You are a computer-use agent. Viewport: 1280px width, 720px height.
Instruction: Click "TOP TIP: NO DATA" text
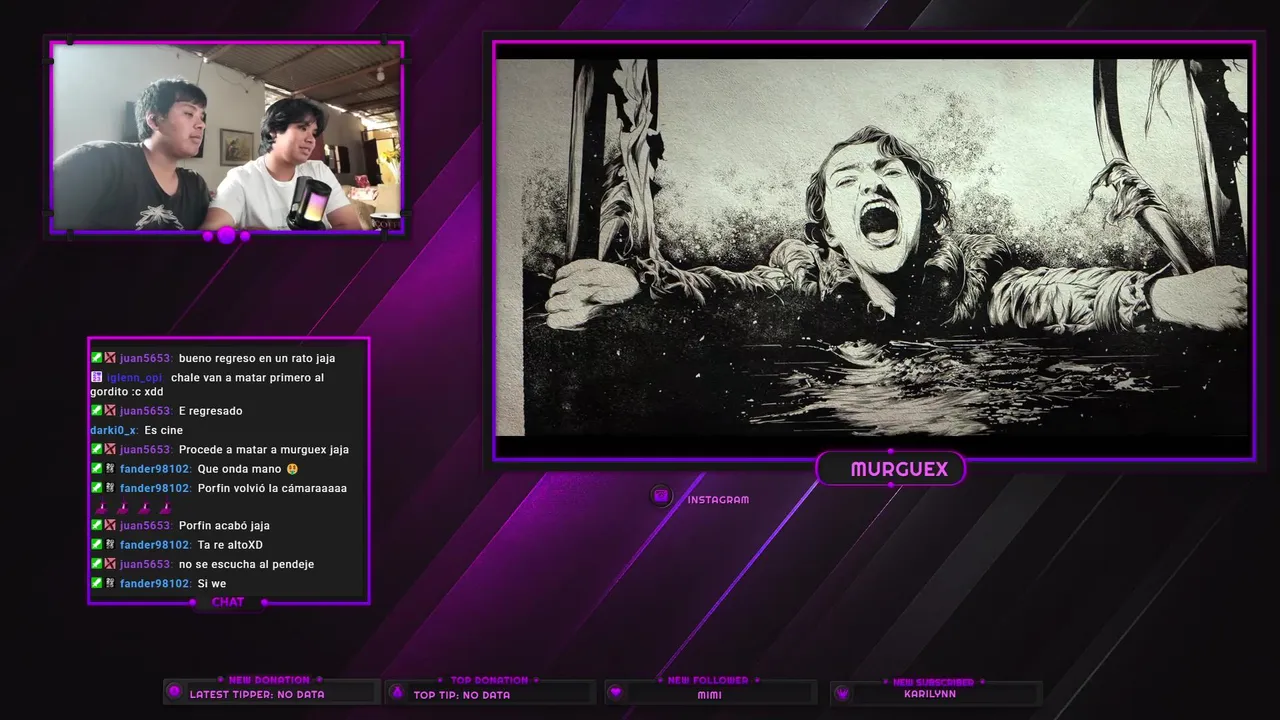tap(462, 695)
